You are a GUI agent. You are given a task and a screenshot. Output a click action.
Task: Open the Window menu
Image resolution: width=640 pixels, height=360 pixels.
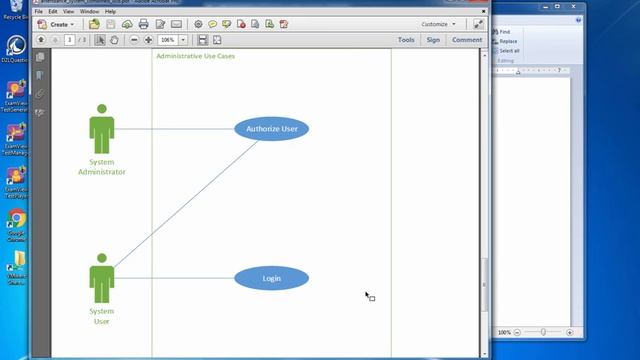click(x=89, y=11)
